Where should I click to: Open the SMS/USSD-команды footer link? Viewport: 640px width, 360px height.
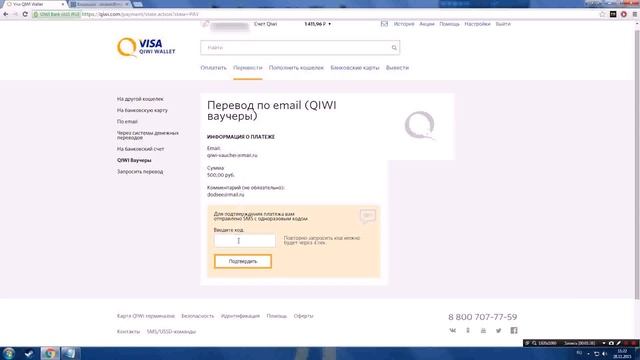[x=171, y=331]
